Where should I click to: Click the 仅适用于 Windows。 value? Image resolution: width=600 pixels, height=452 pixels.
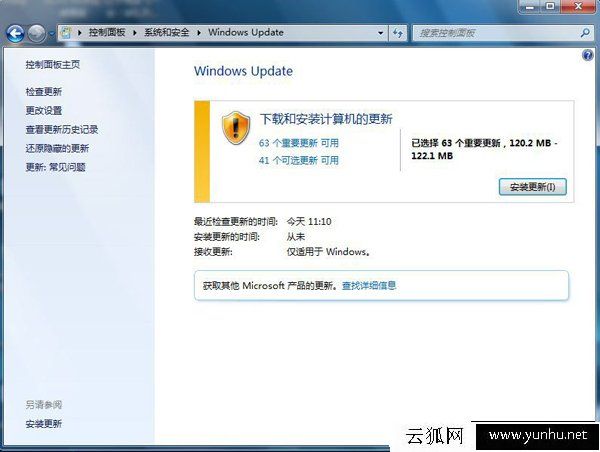coord(329,252)
